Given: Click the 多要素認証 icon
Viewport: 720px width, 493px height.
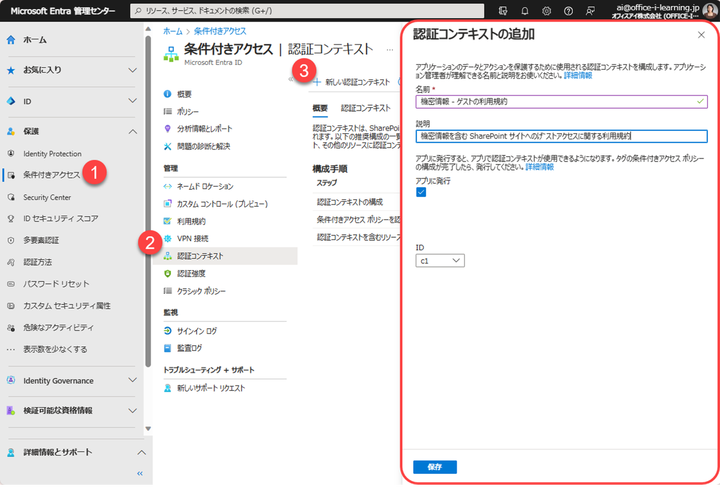Looking at the screenshot, I should [x=11, y=240].
